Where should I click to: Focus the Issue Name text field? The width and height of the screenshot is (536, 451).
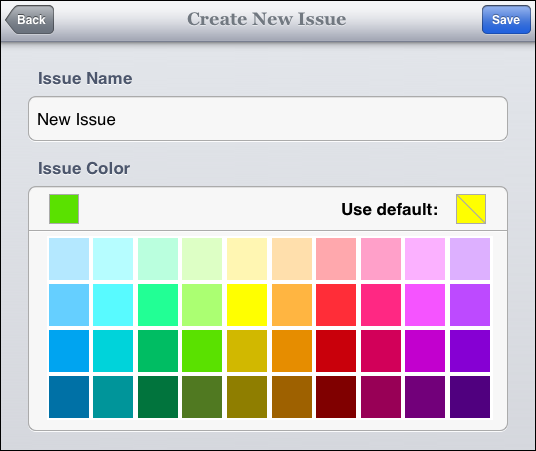[x=268, y=119]
